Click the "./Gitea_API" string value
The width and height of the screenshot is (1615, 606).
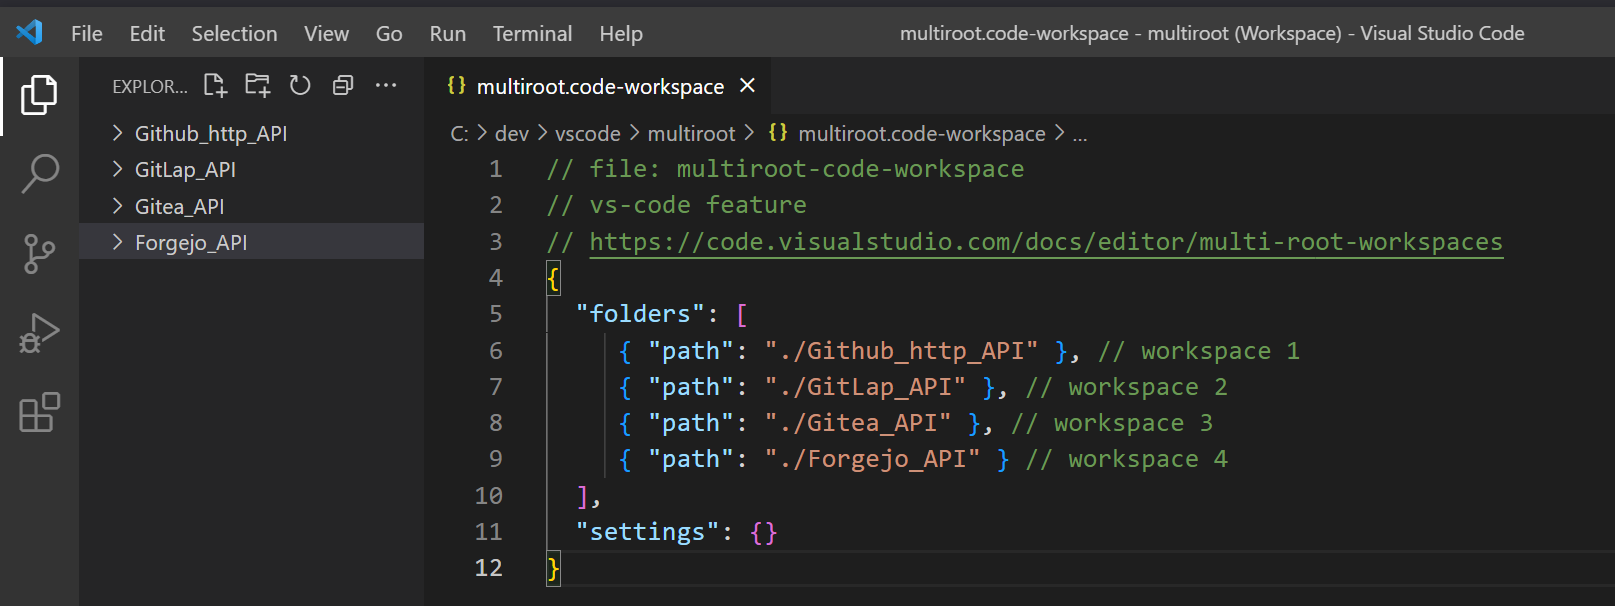click(858, 422)
